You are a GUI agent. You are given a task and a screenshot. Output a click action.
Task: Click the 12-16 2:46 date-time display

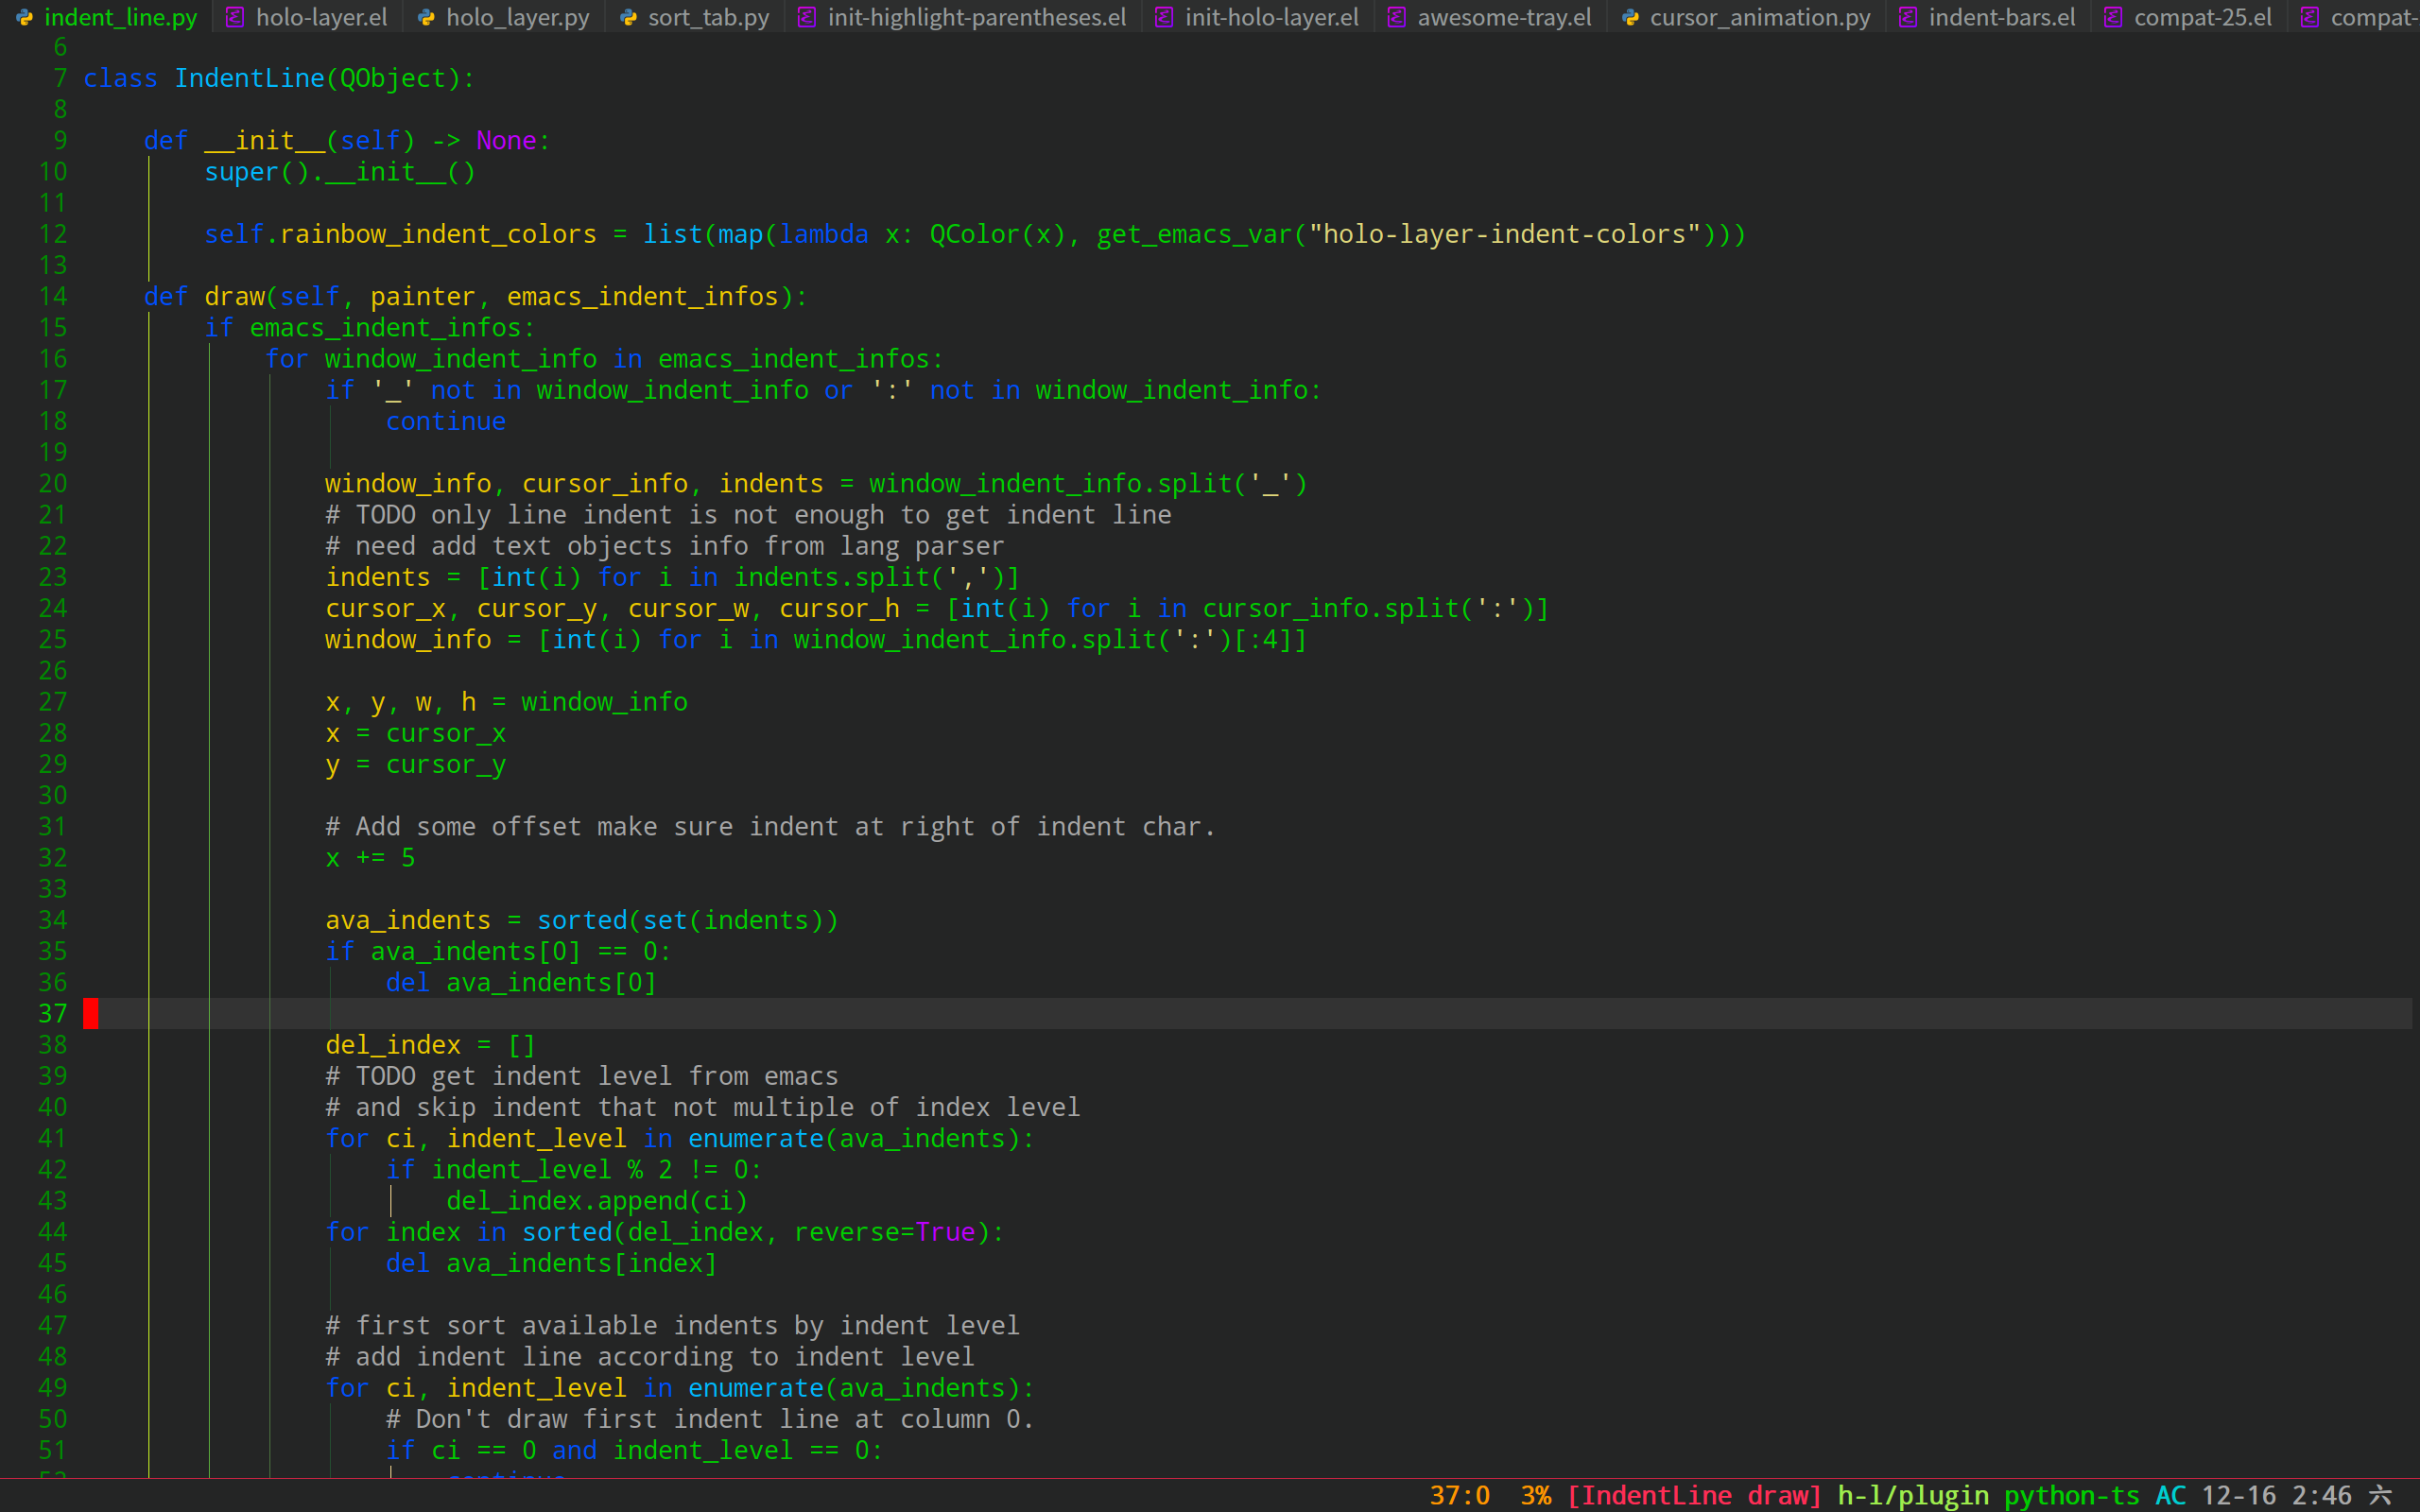[2276, 1495]
